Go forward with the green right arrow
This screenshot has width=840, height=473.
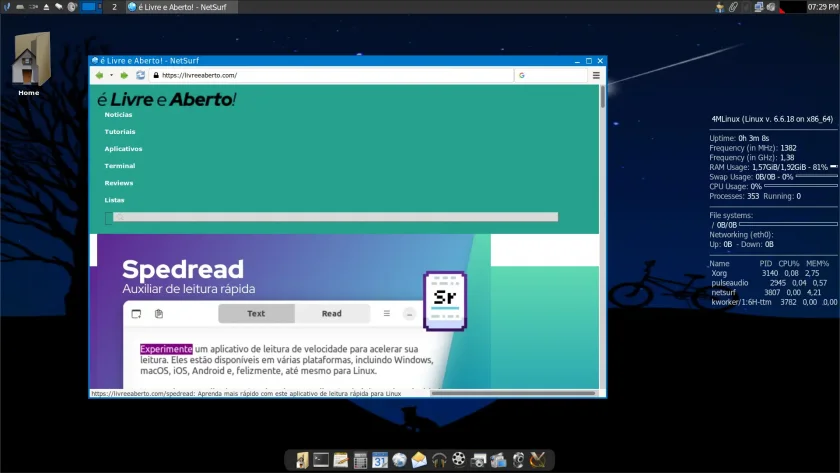tap(124, 76)
